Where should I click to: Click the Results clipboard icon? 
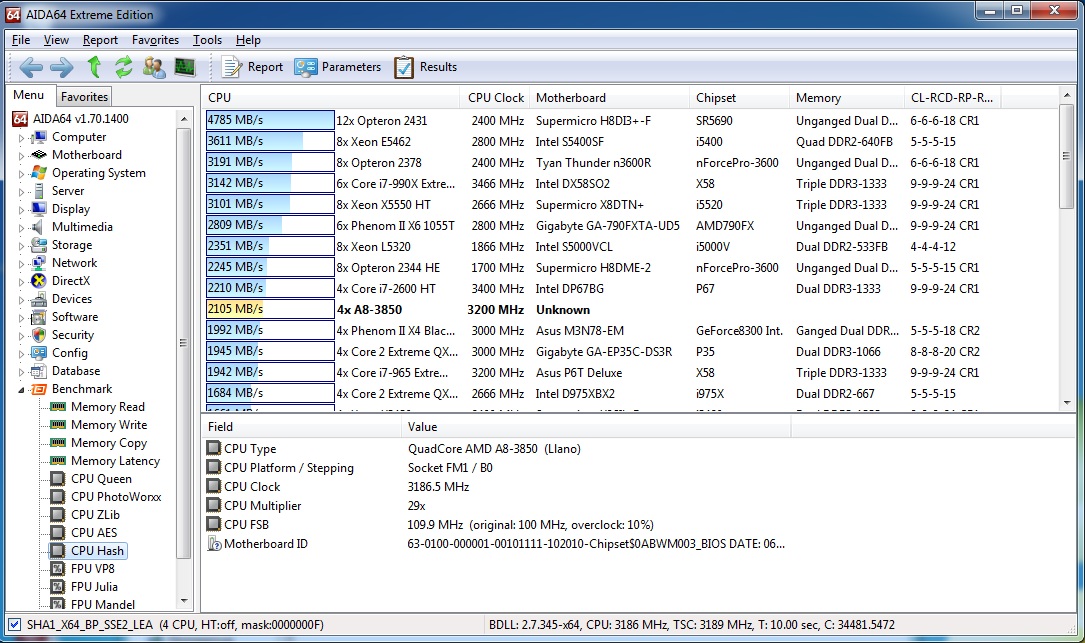pyautogui.click(x=404, y=67)
